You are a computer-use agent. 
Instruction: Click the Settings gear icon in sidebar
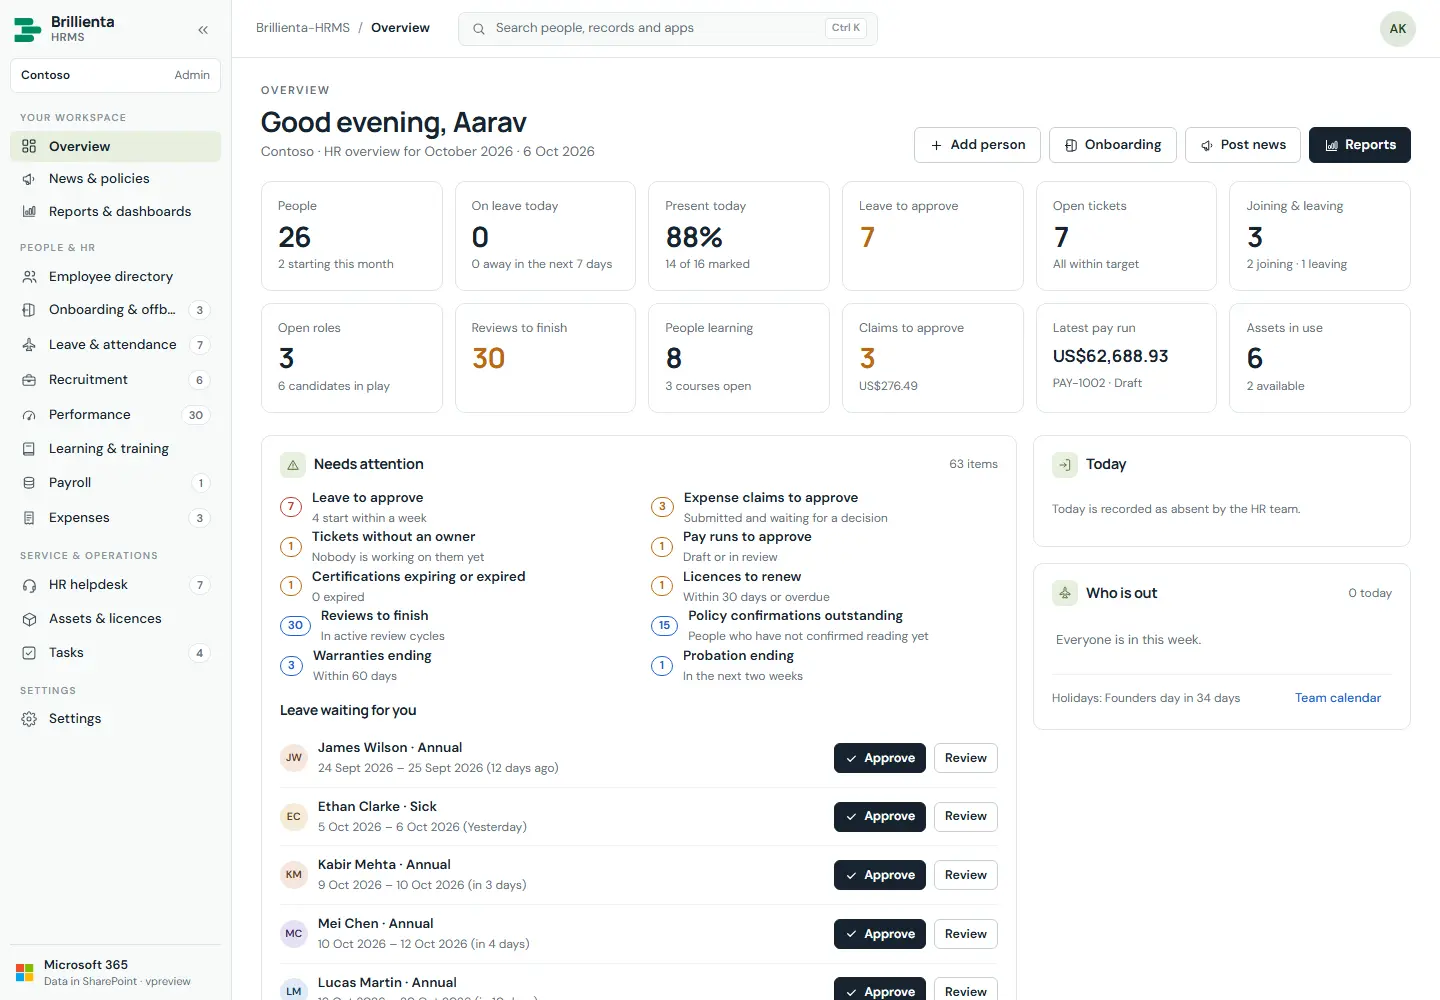[x=29, y=719]
